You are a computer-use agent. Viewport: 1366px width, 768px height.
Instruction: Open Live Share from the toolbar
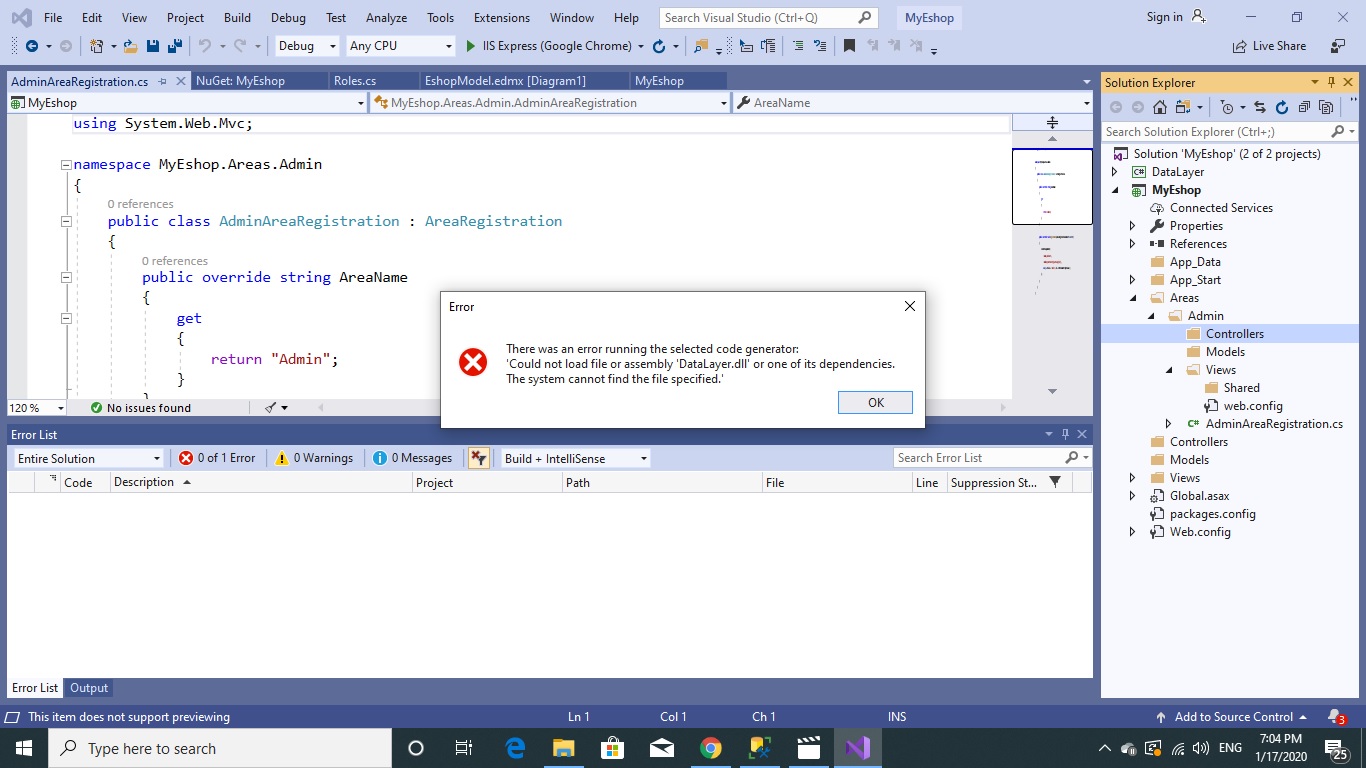(1268, 46)
